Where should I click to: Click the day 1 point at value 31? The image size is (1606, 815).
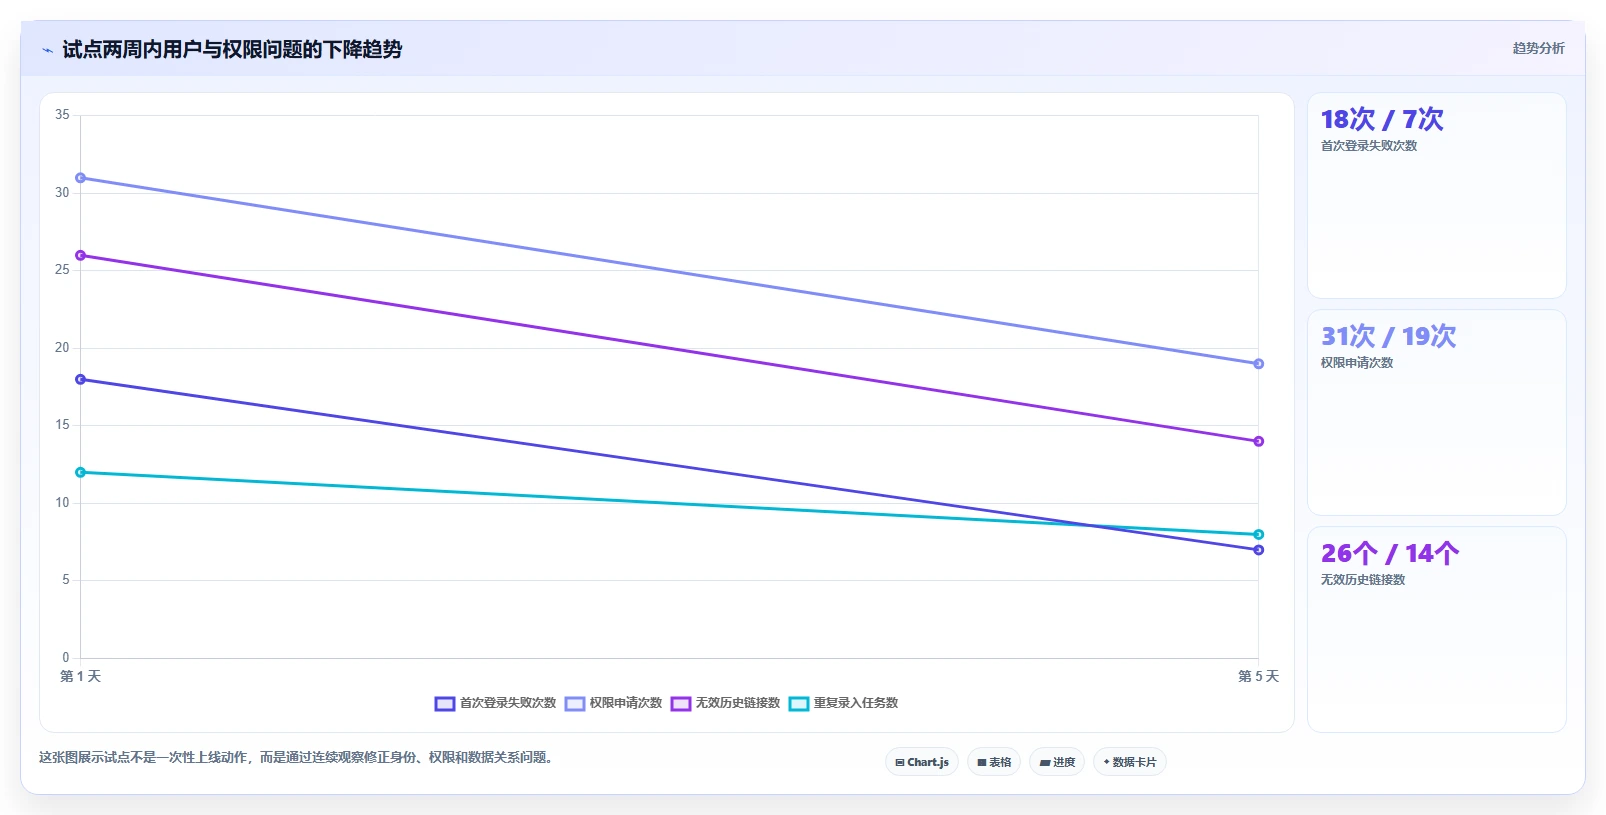point(81,178)
